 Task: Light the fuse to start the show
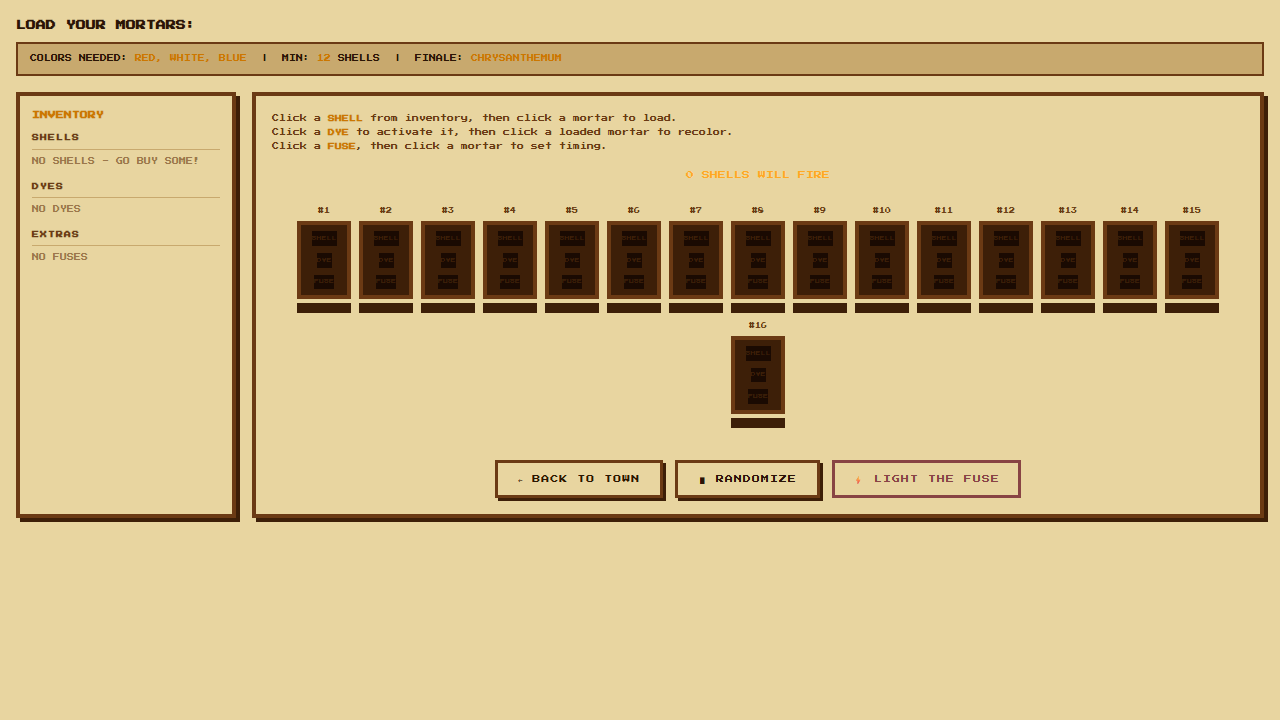[x=926, y=479]
